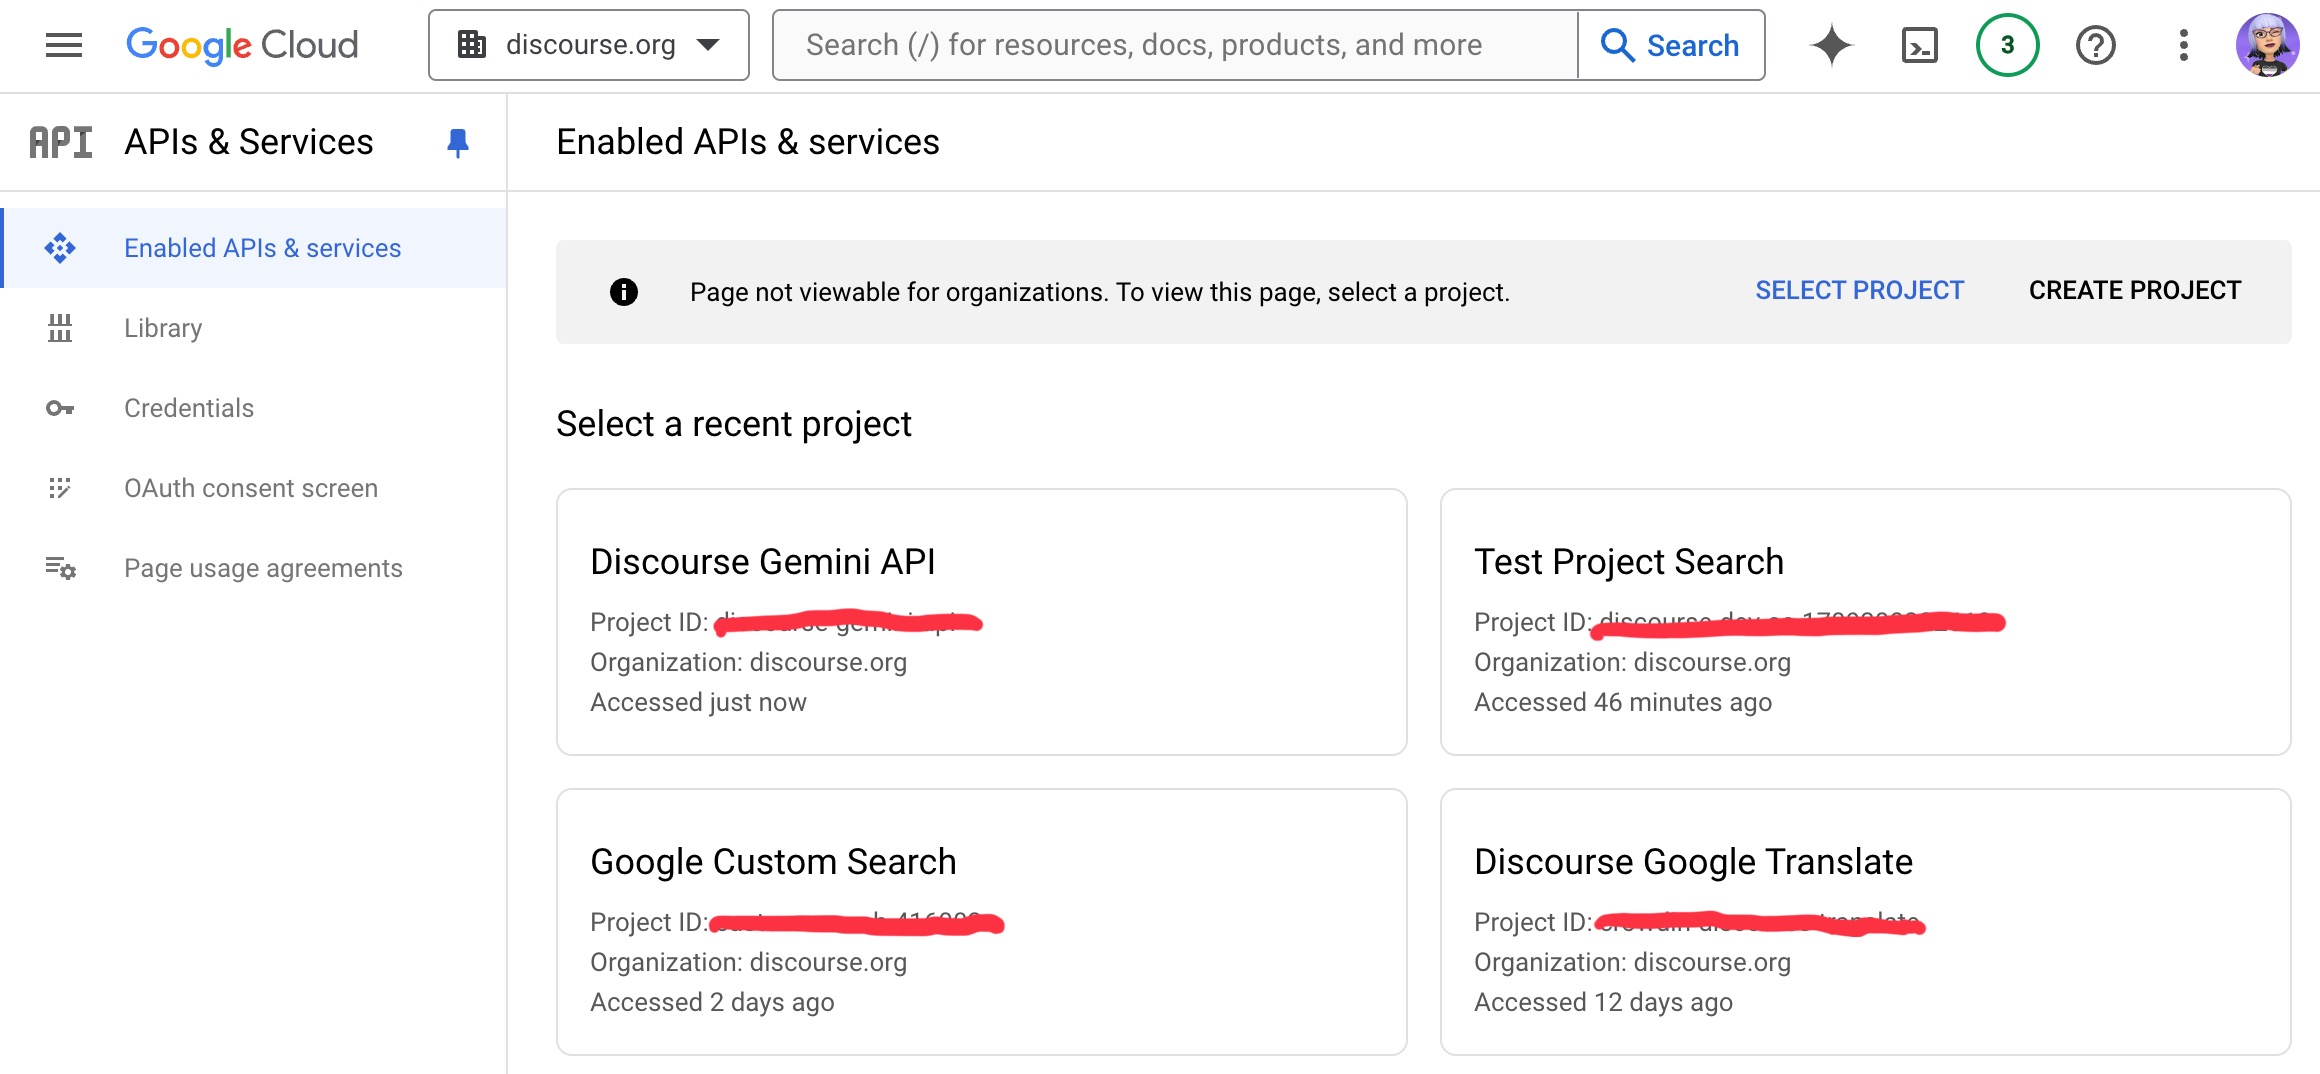Click the Credentials key icon
This screenshot has height=1074, width=2320.
point(60,408)
